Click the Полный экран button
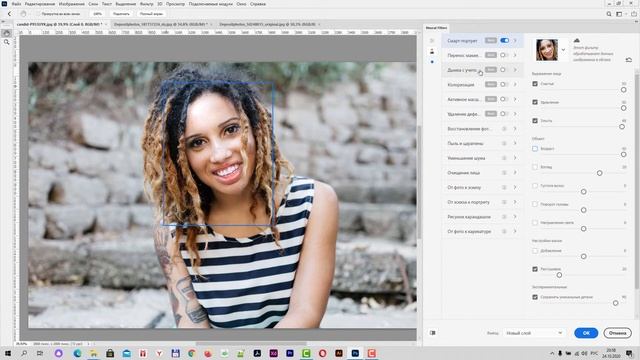The width and height of the screenshot is (640, 360). 151,14
